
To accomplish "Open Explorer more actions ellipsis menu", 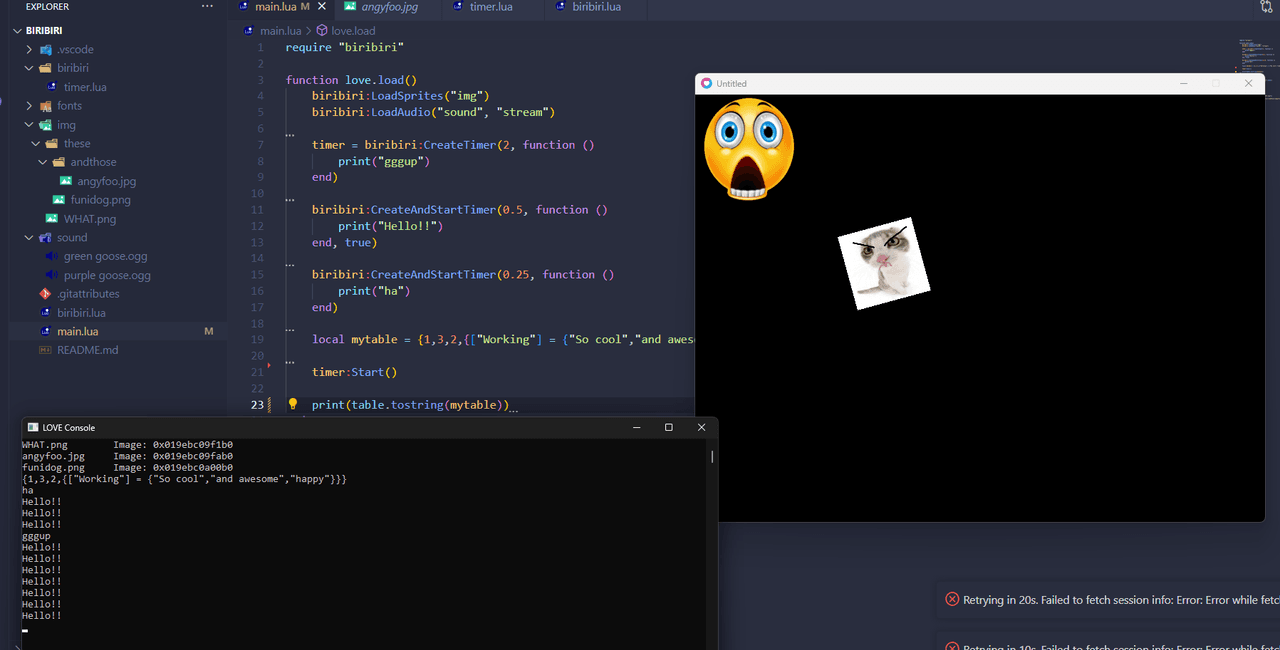I will [207, 7].
